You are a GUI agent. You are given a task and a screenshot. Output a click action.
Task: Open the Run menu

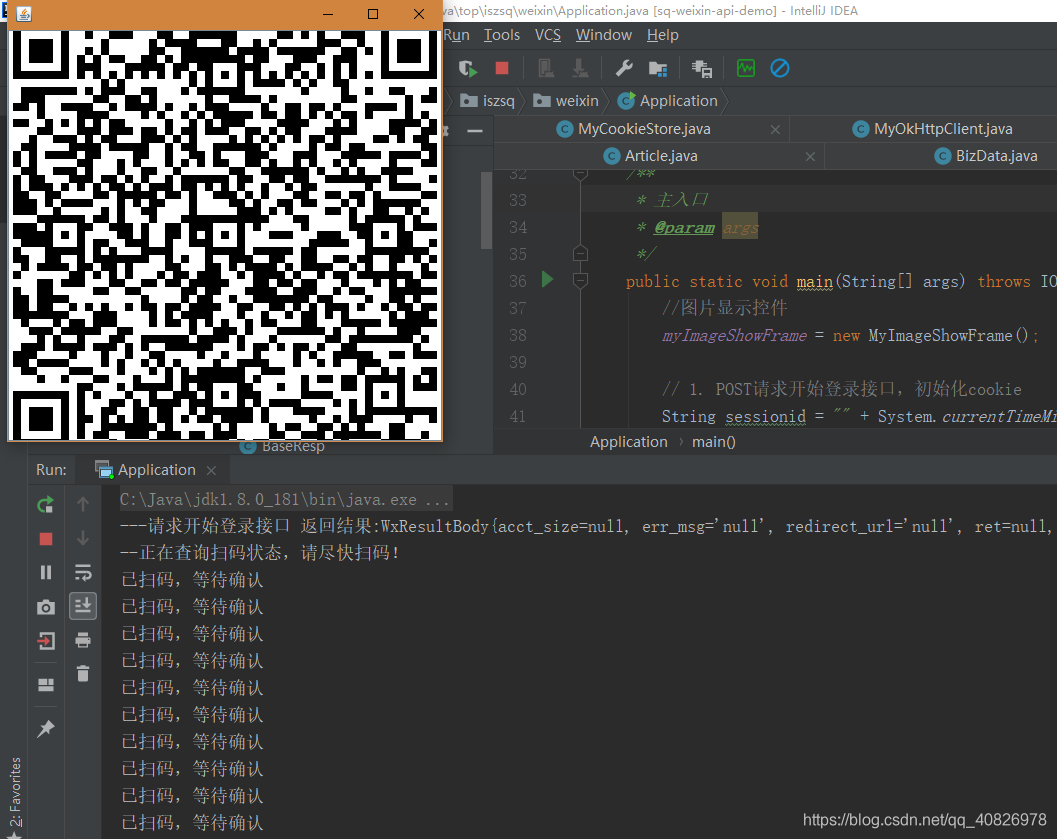456,35
